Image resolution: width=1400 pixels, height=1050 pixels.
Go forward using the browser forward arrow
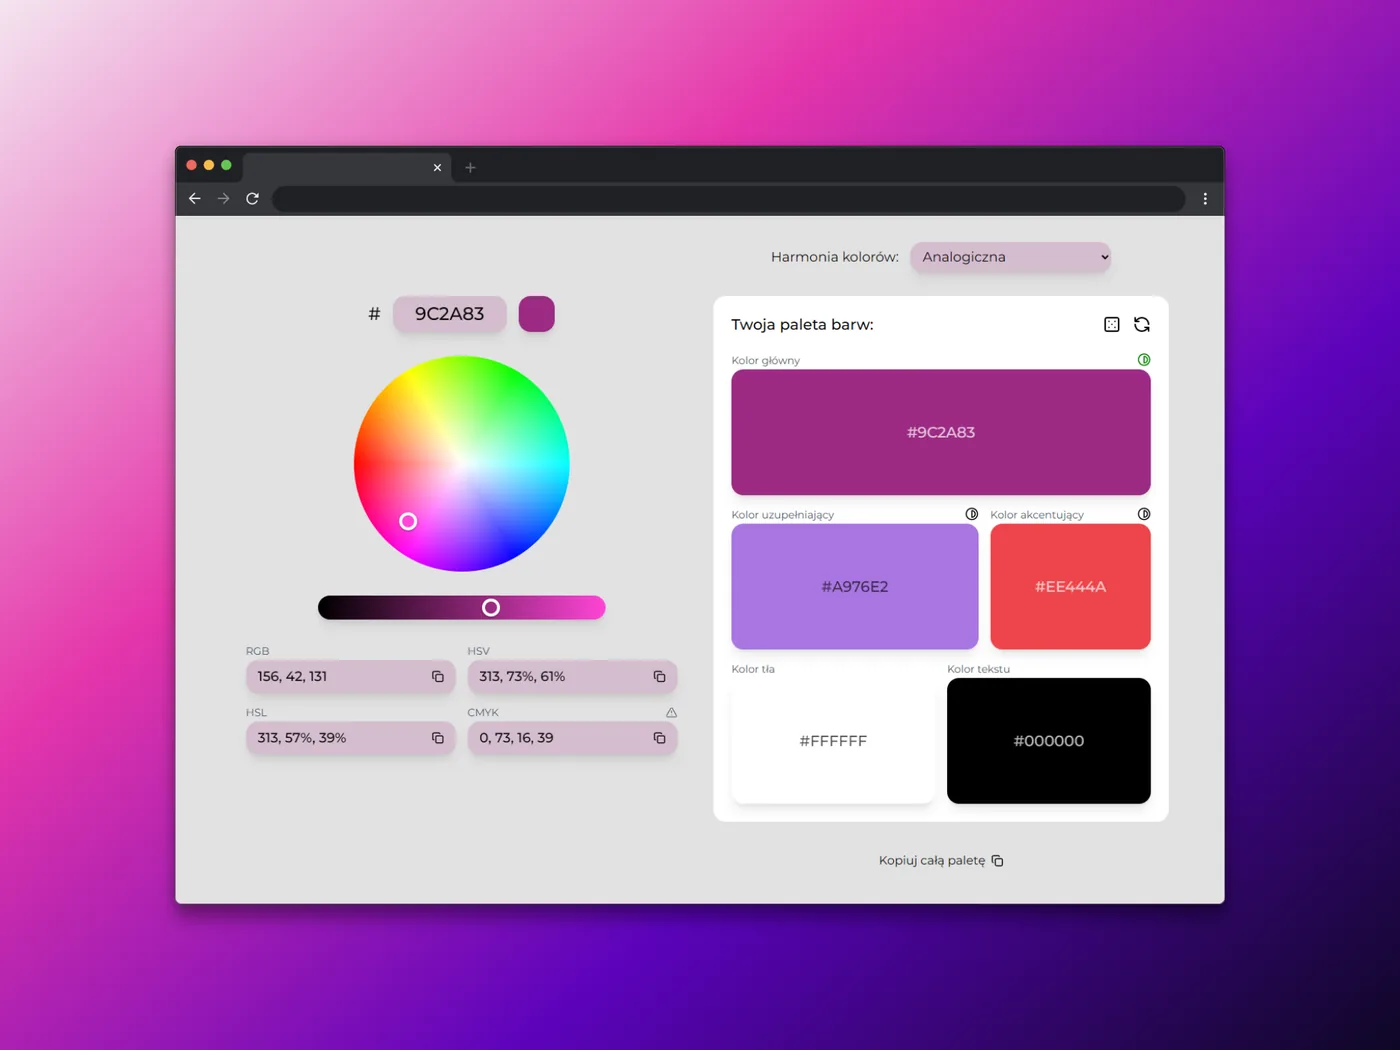point(224,199)
